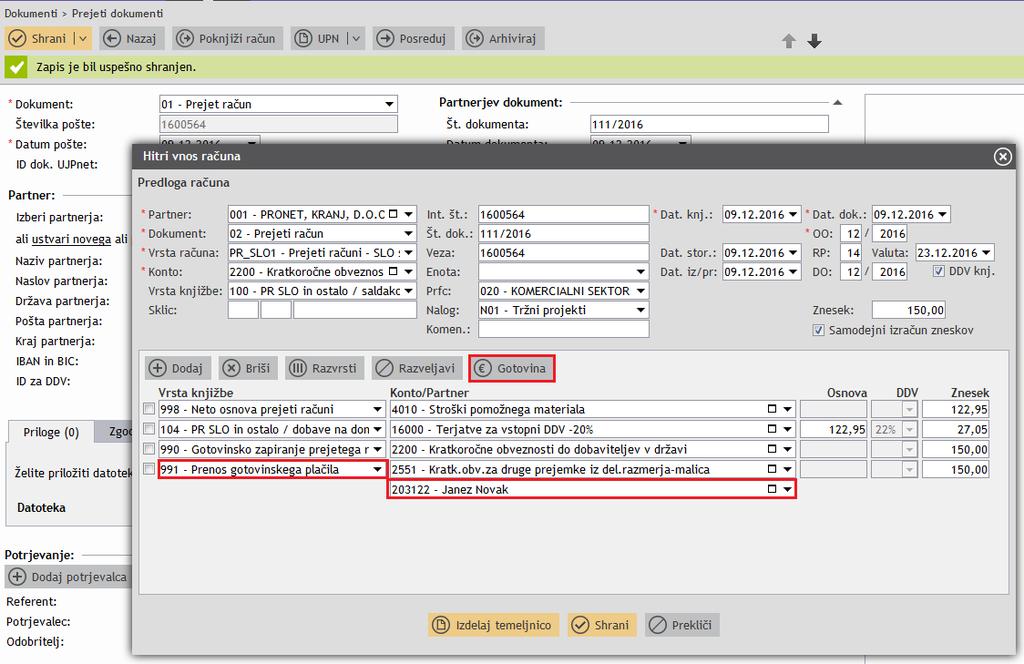Screen dimensions: 1024x664
Task: Open the Dat. iz/pr date dropdown
Action: pyautogui.click(x=793, y=272)
